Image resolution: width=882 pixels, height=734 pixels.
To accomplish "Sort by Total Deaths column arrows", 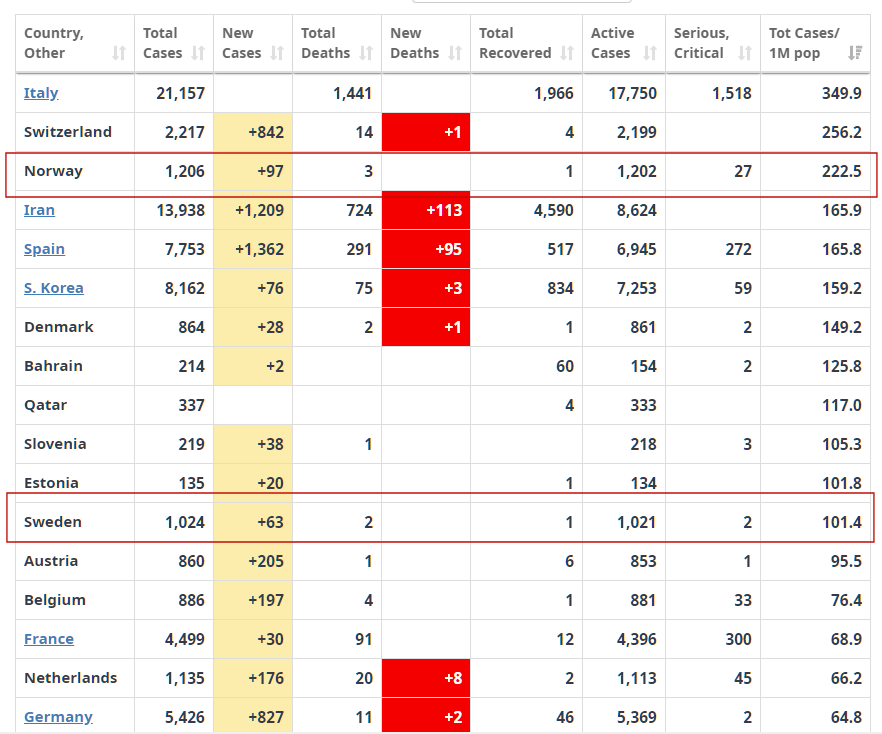I will [x=366, y=53].
